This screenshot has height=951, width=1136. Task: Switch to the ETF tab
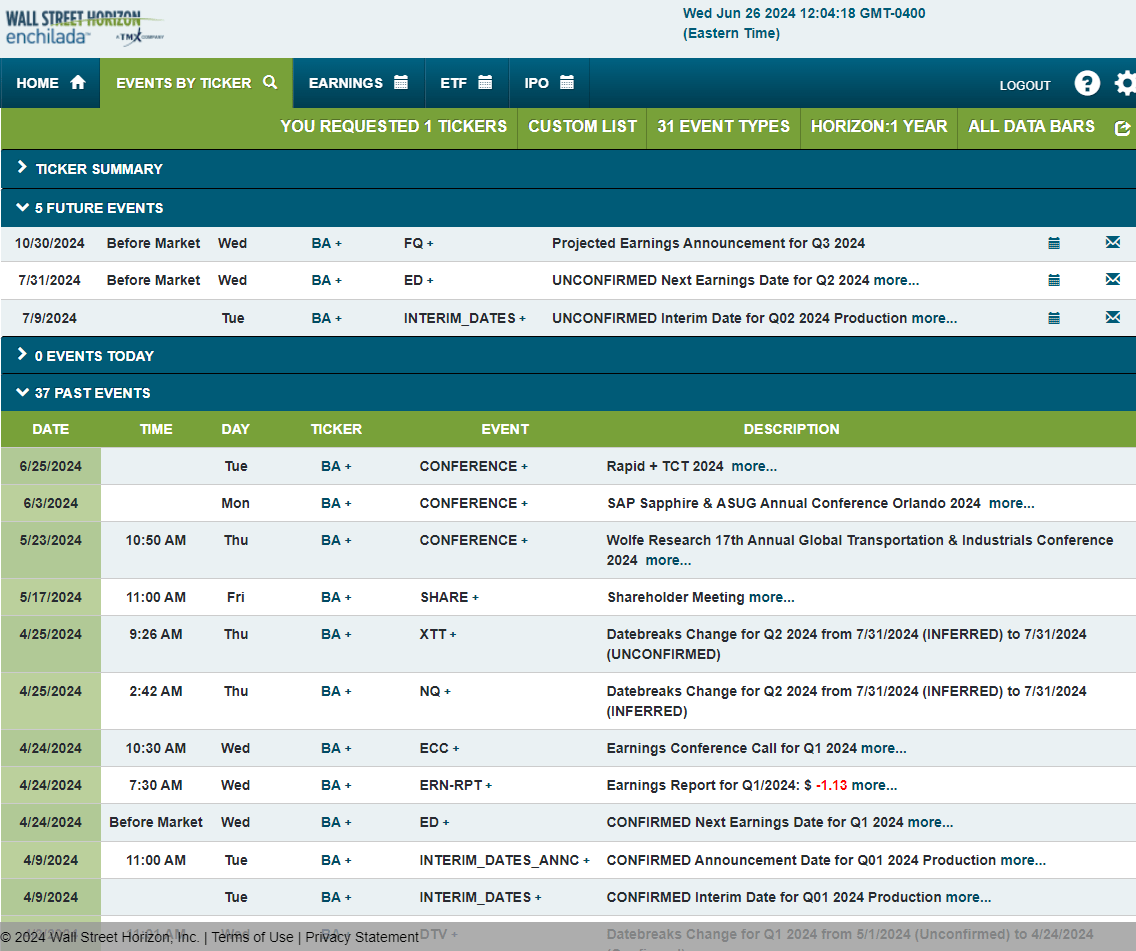coord(467,83)
